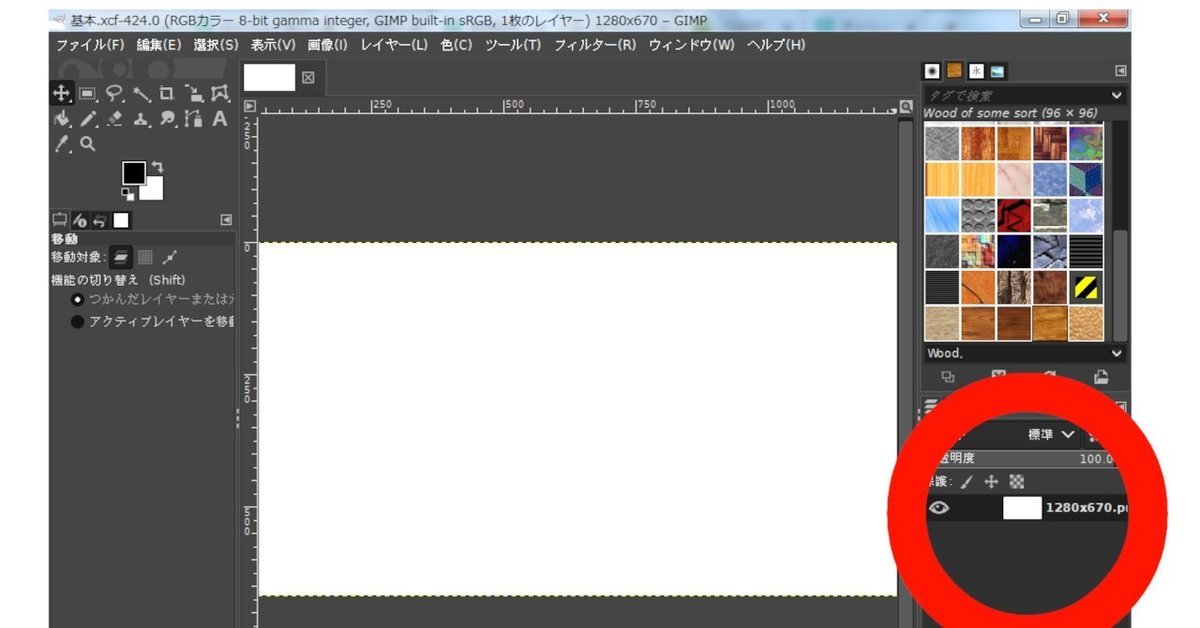The width and height of the screenshot is (1200, 628).
Task: Close the image tab with the X icon
Action: (308, 77)
